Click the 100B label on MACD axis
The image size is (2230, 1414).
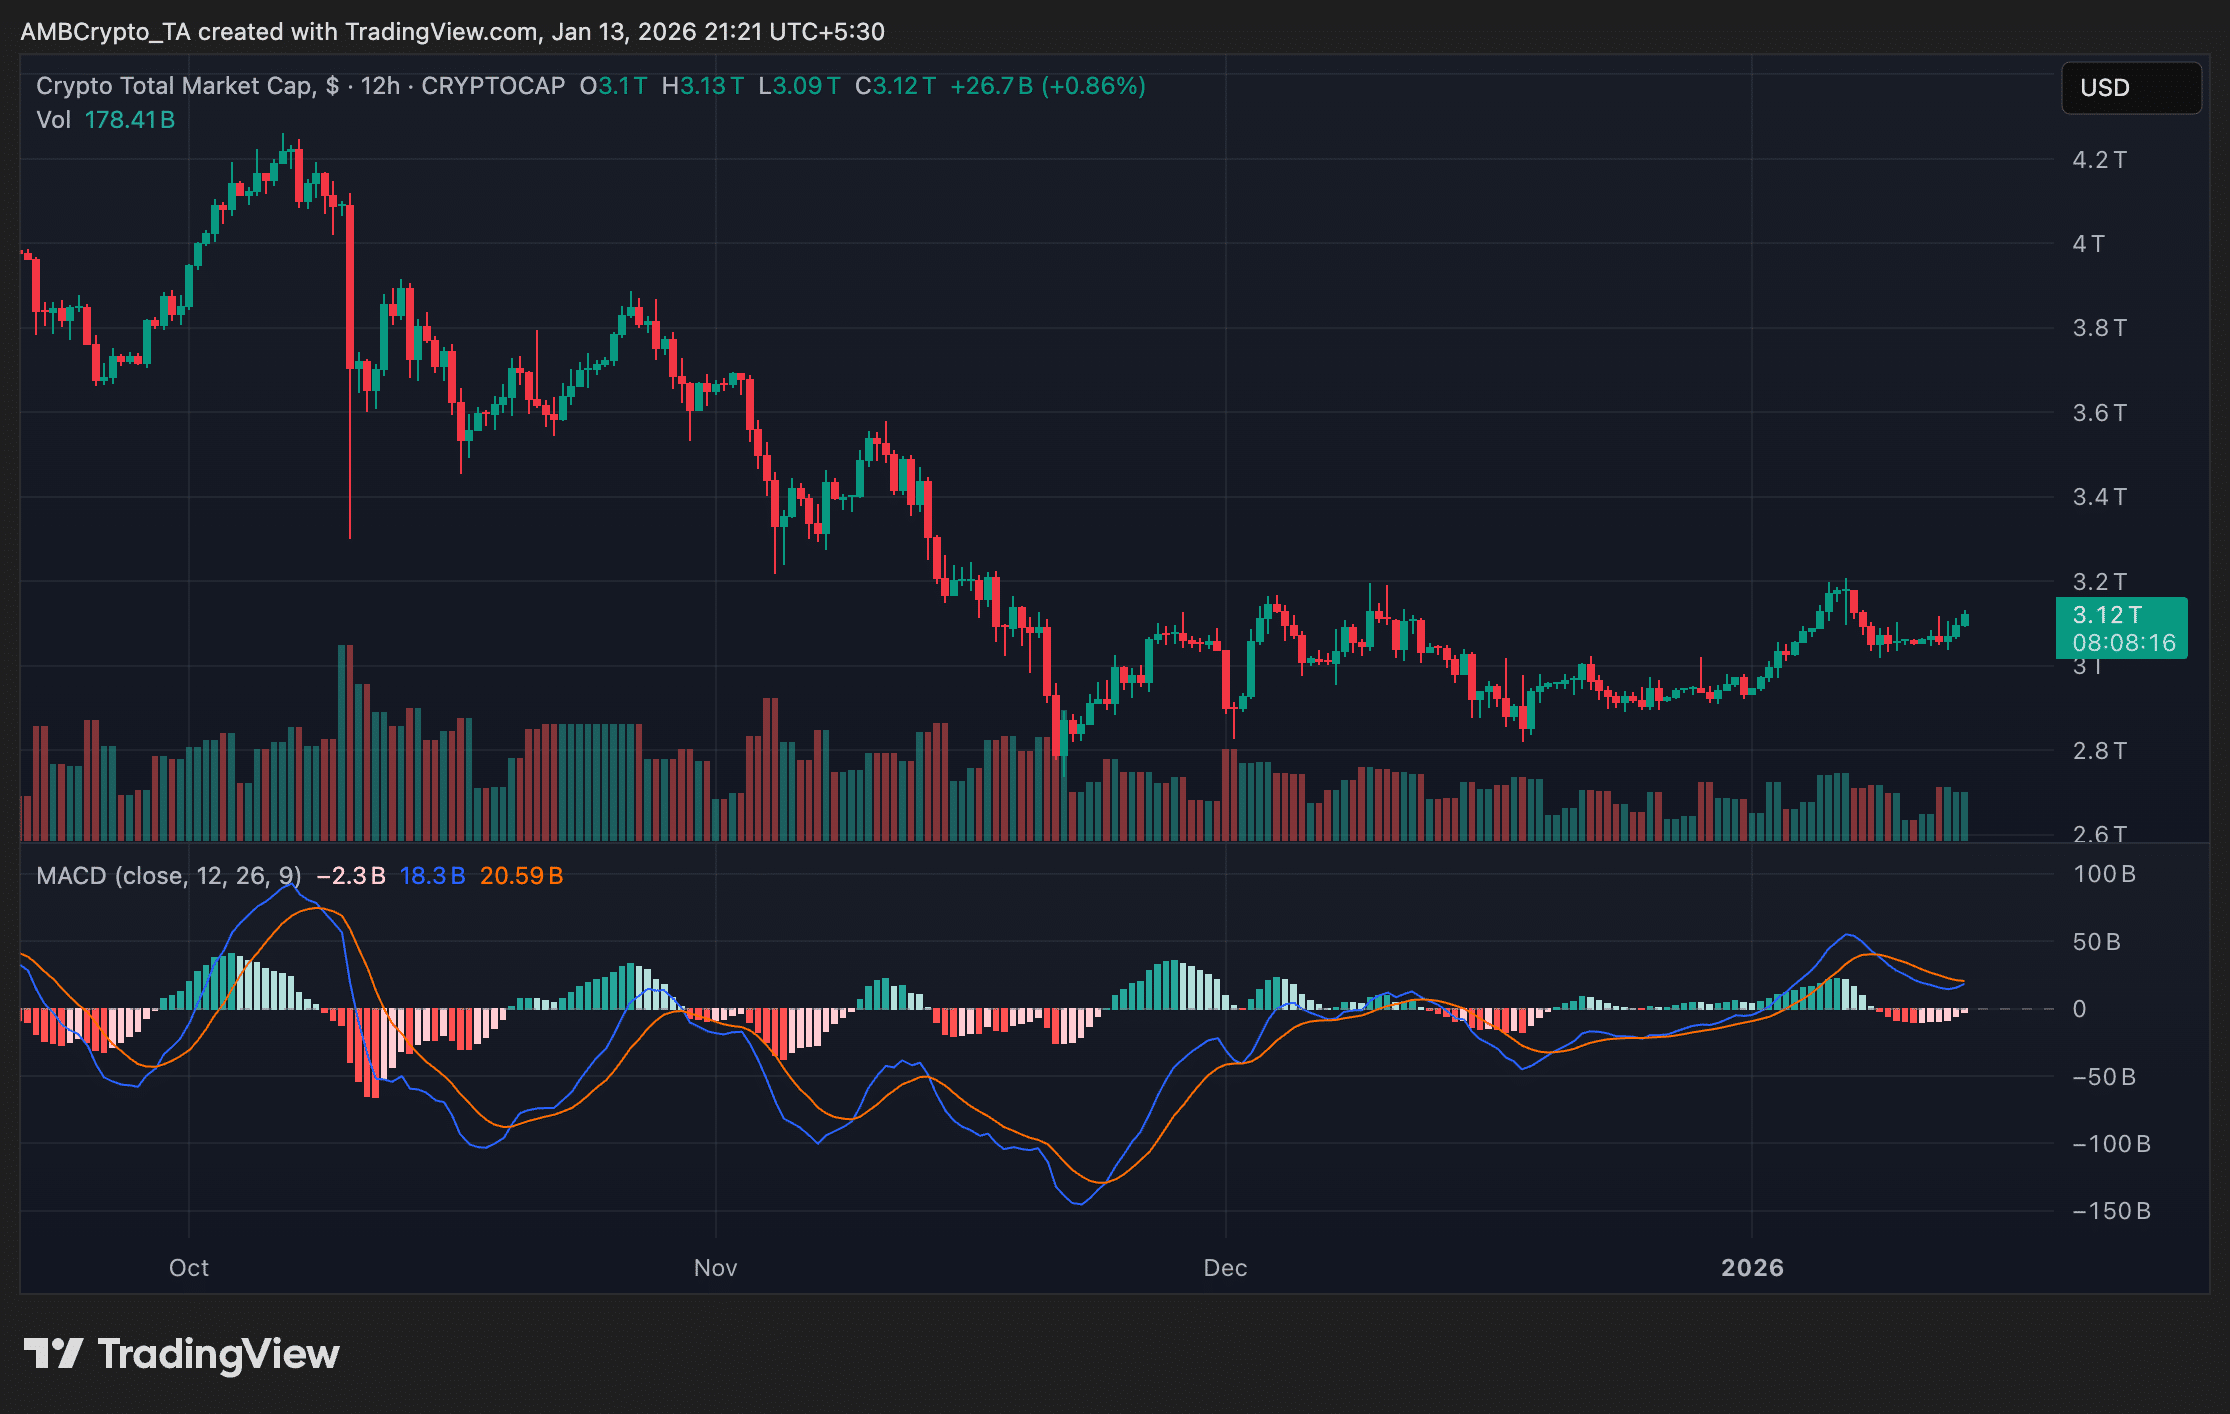tap(2104, 874)
